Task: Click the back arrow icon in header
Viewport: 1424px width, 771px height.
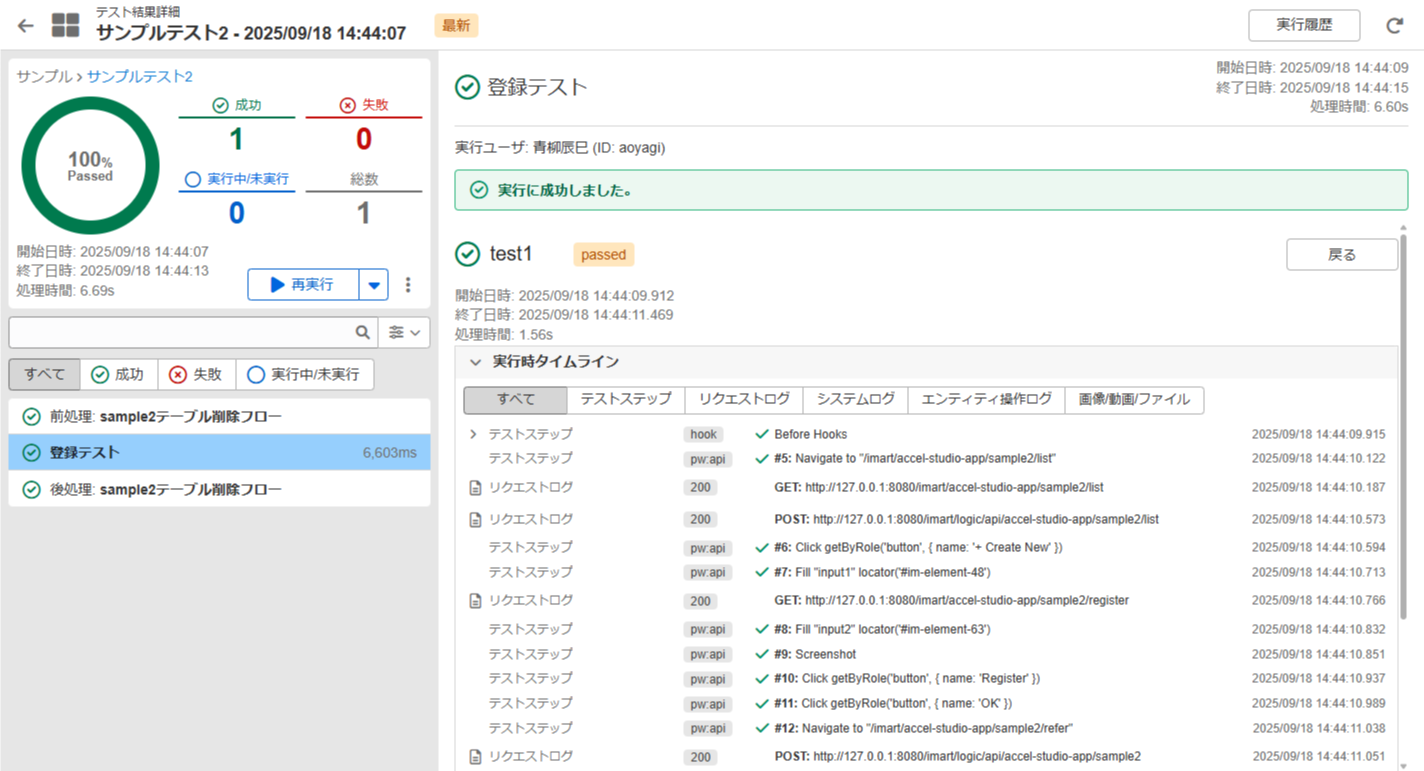Action: coord(26,26)
